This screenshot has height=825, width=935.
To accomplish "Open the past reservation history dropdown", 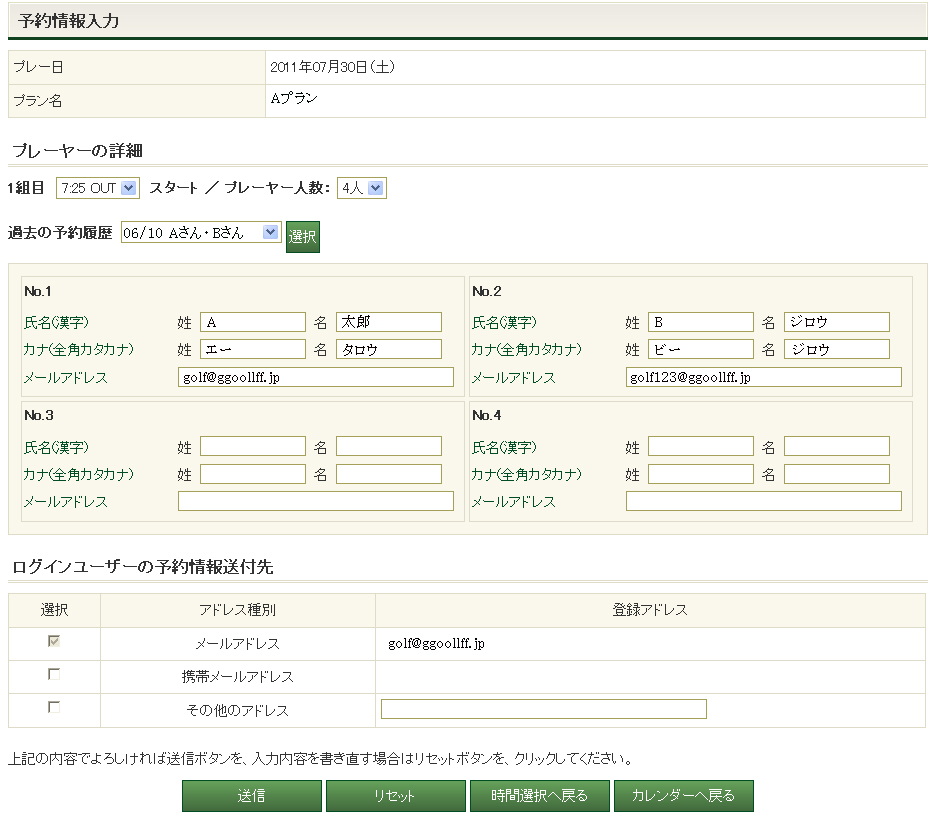I will pyautogui.click(x=200, y=232).
